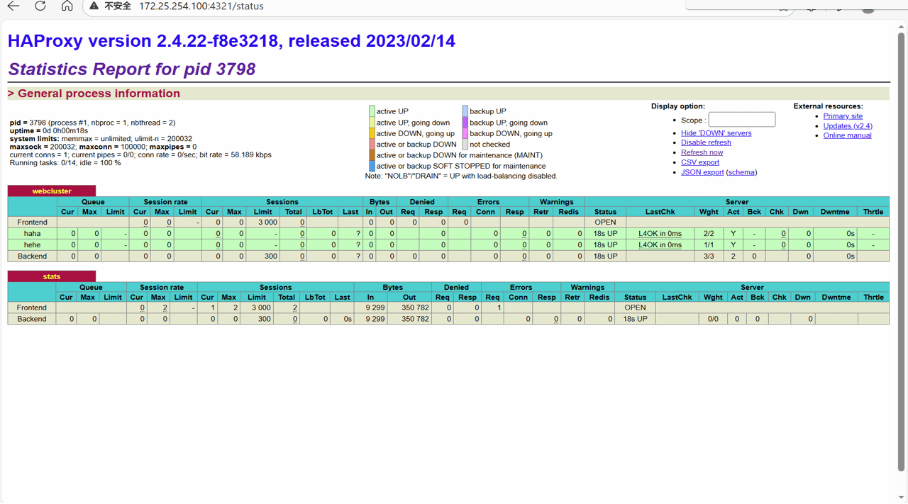908x504 pixels.
Task: Select the haha server row name
Action: coord(32,233)
